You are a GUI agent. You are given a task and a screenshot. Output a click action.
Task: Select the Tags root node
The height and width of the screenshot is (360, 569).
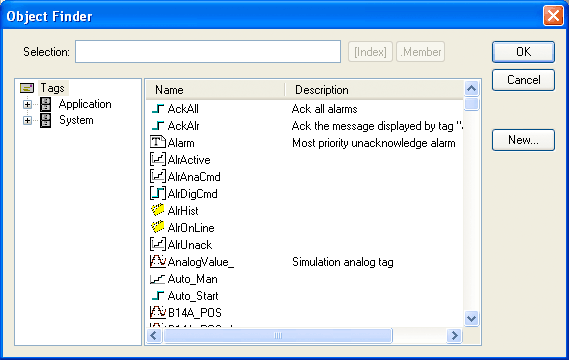pos(53,88)
